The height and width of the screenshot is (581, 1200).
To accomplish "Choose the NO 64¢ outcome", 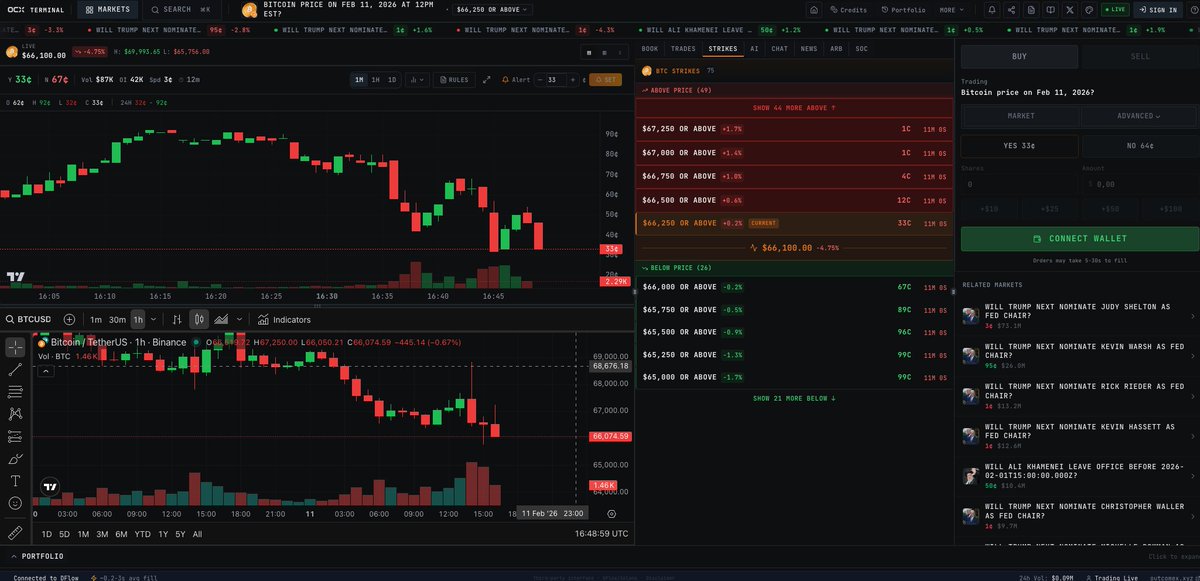I will click(1140, 146).
